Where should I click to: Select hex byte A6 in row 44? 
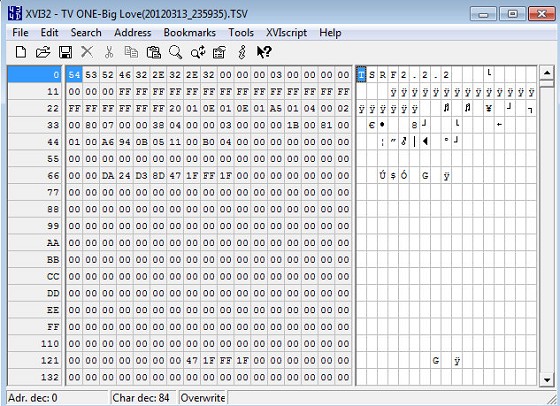pos(108,142)
